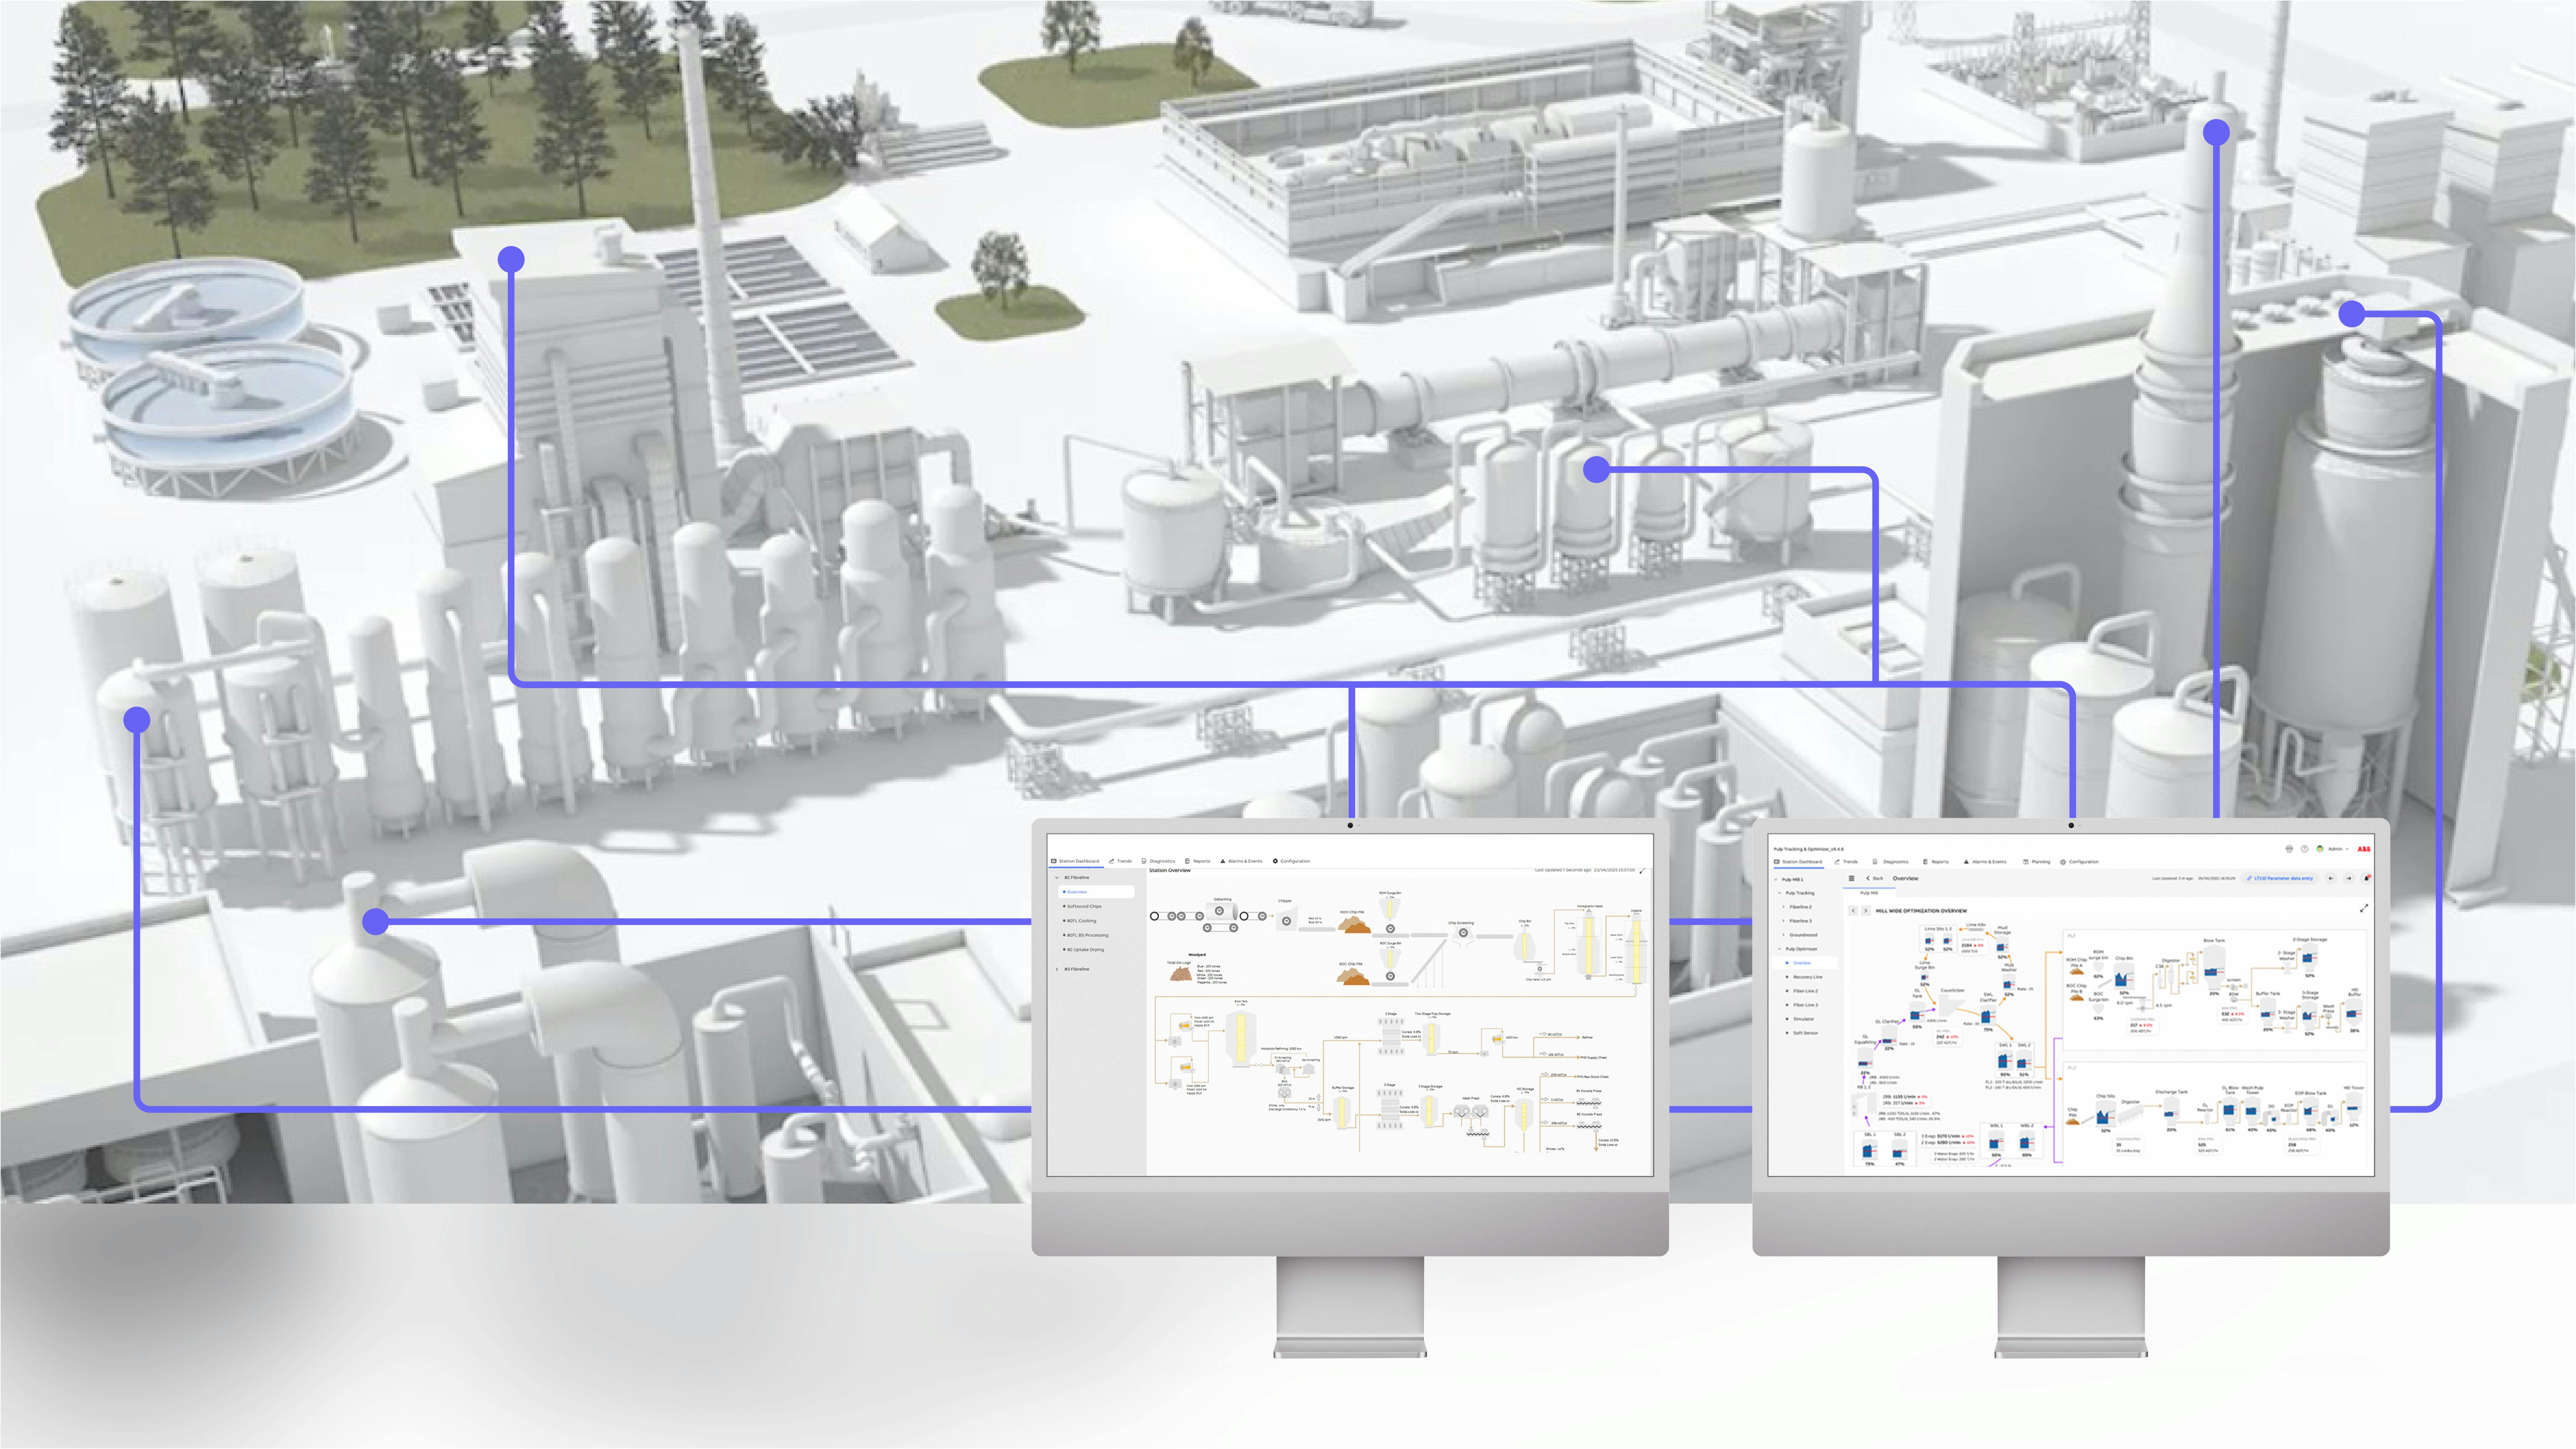Open Configuration using the gear icon

[x=1275, y=861]
